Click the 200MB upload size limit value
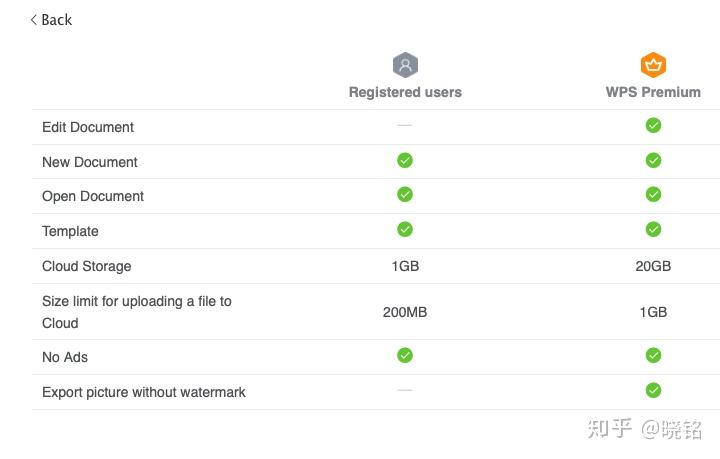The image size is (720, 459). [x=405, y=313]
